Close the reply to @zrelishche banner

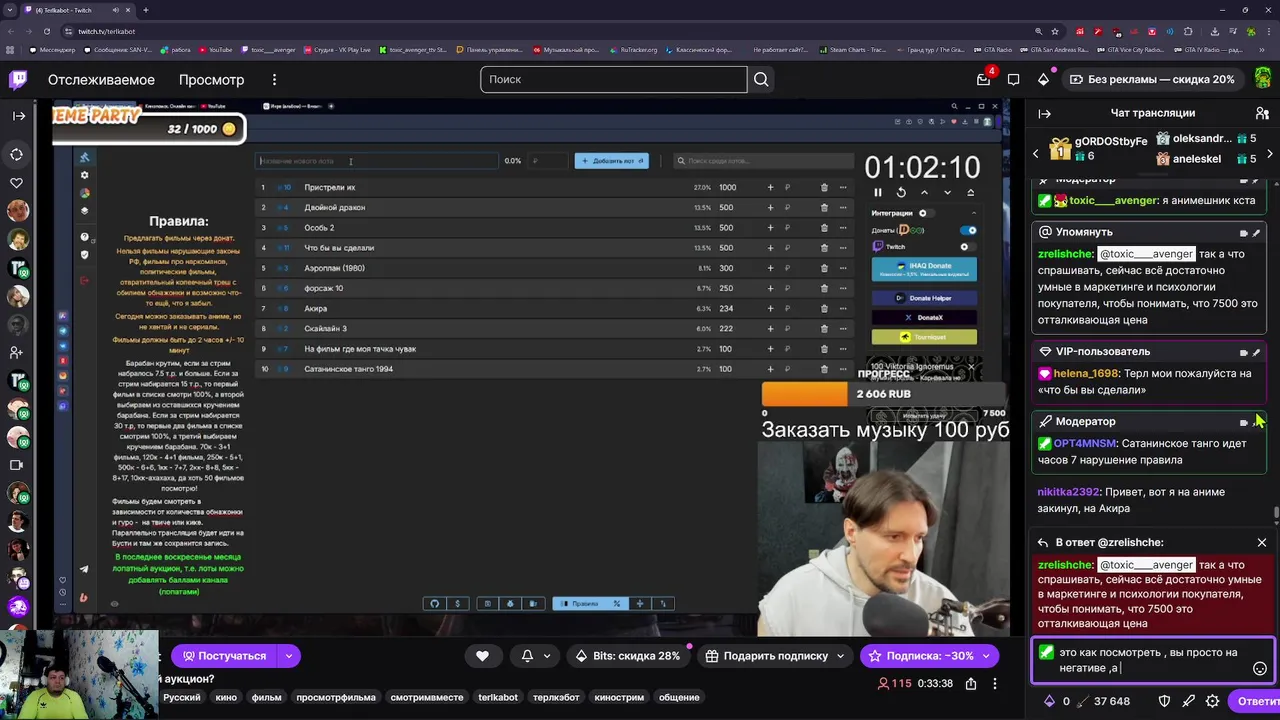1262,542
